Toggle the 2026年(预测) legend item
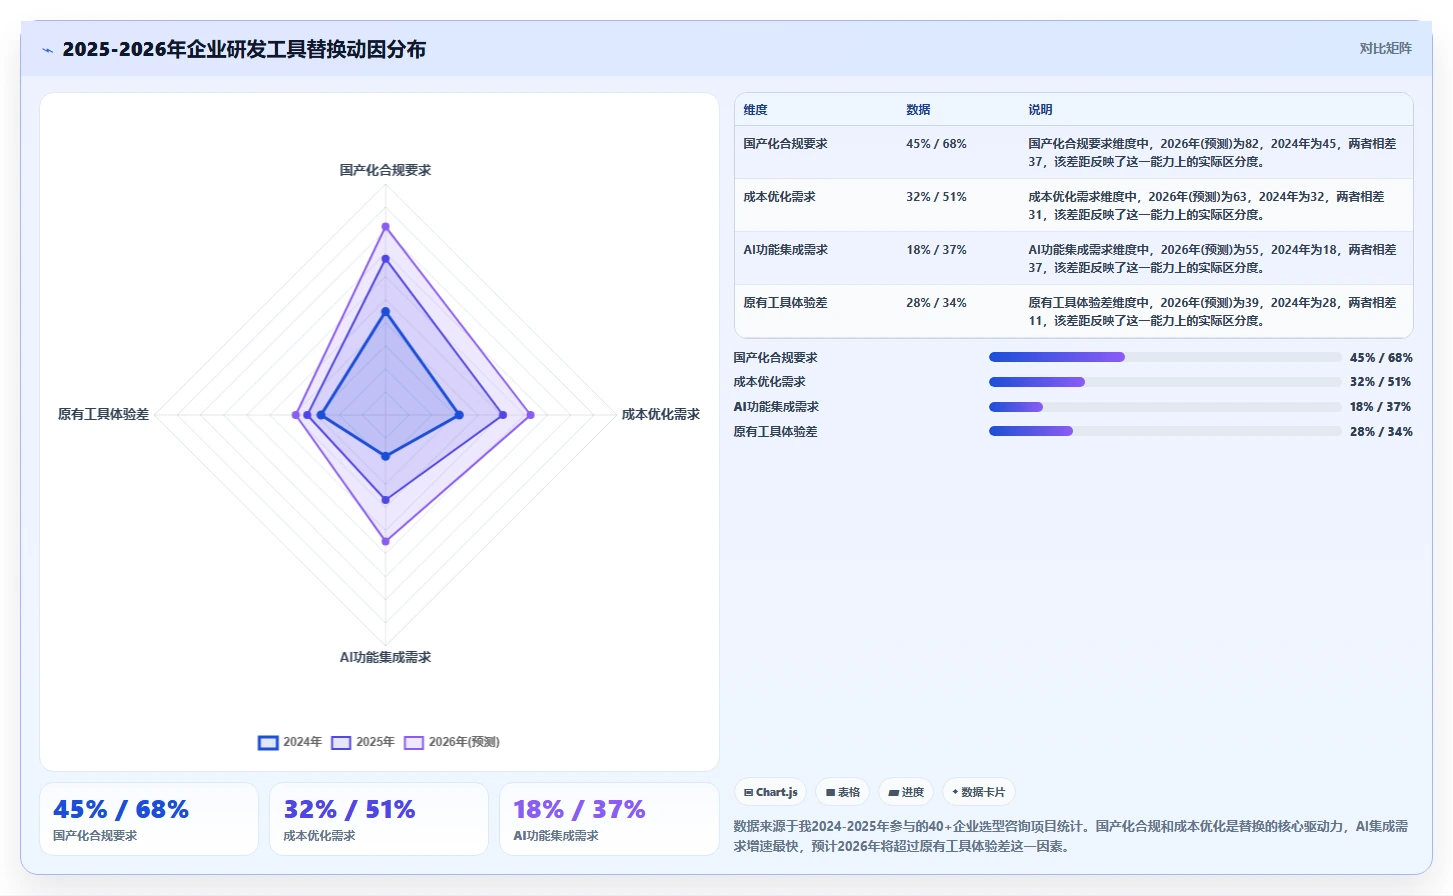The image size is (1453, 896). [452, 742]
